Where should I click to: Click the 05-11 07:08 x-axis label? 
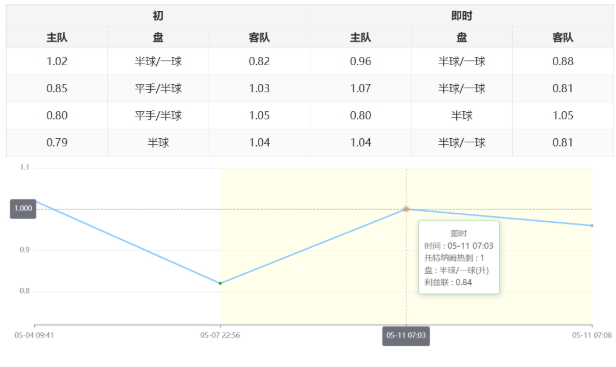click(x=592, y=335)
